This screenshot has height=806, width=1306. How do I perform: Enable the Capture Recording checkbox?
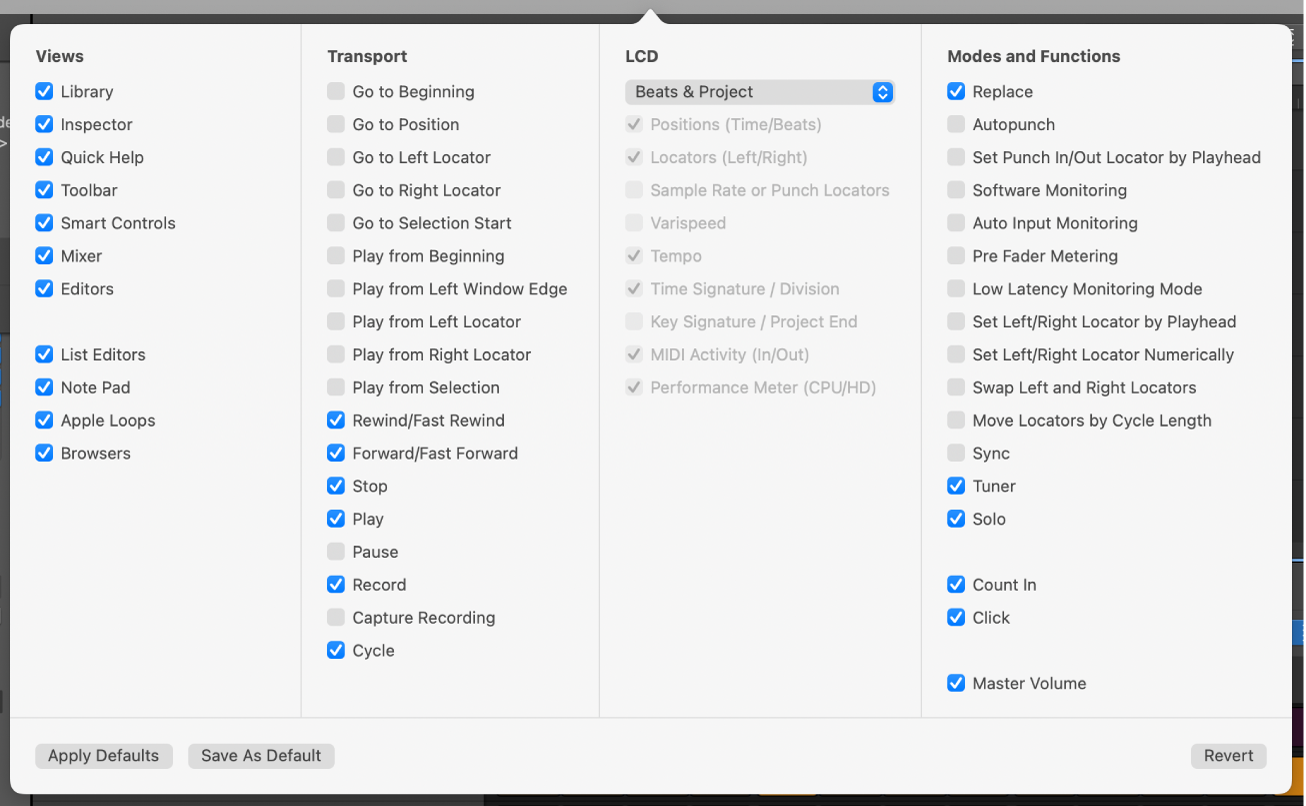tap(336, 618)
